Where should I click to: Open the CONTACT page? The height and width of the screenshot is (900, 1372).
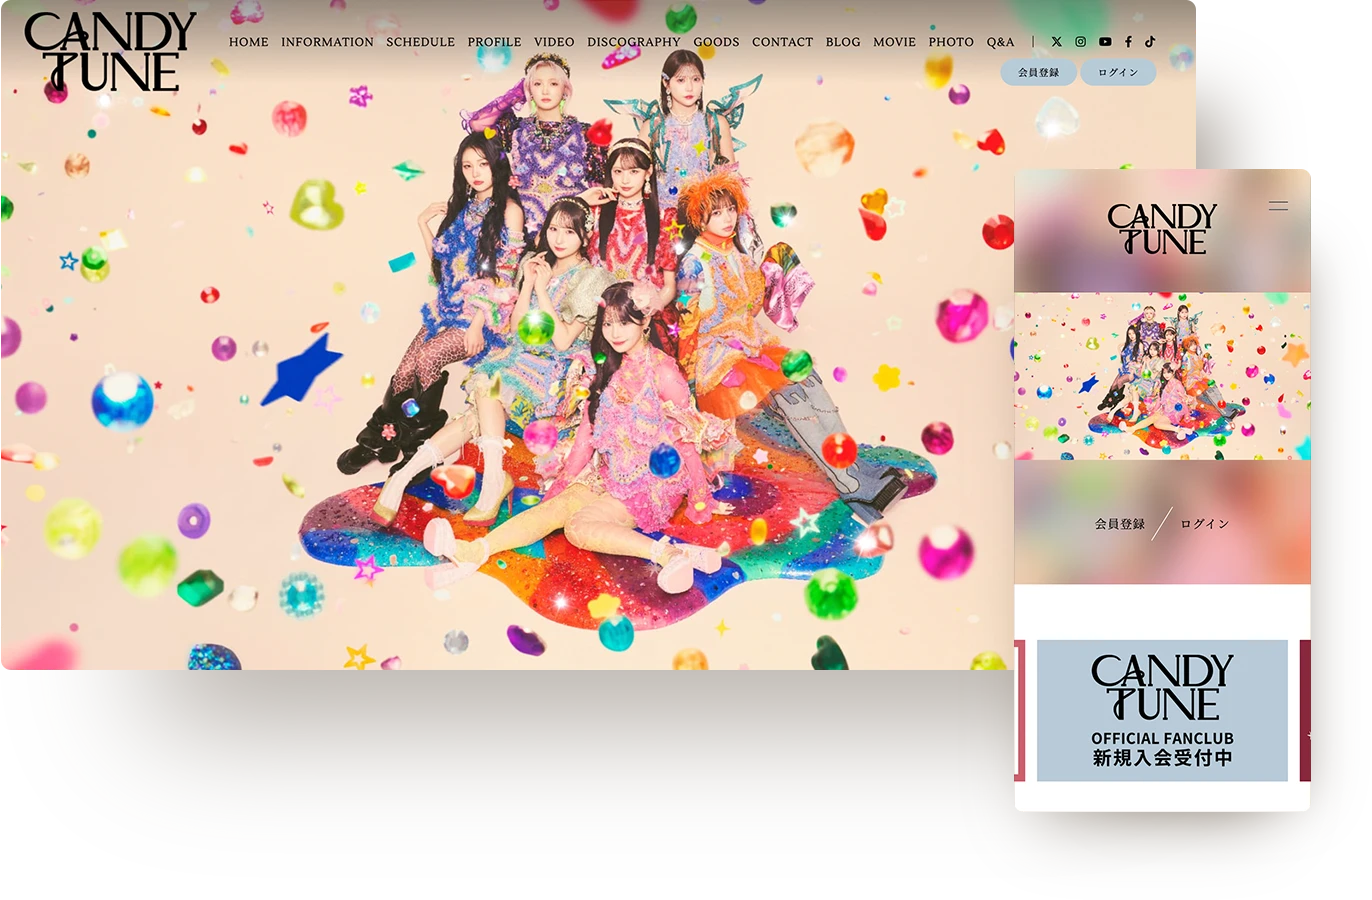pos(782,42)
